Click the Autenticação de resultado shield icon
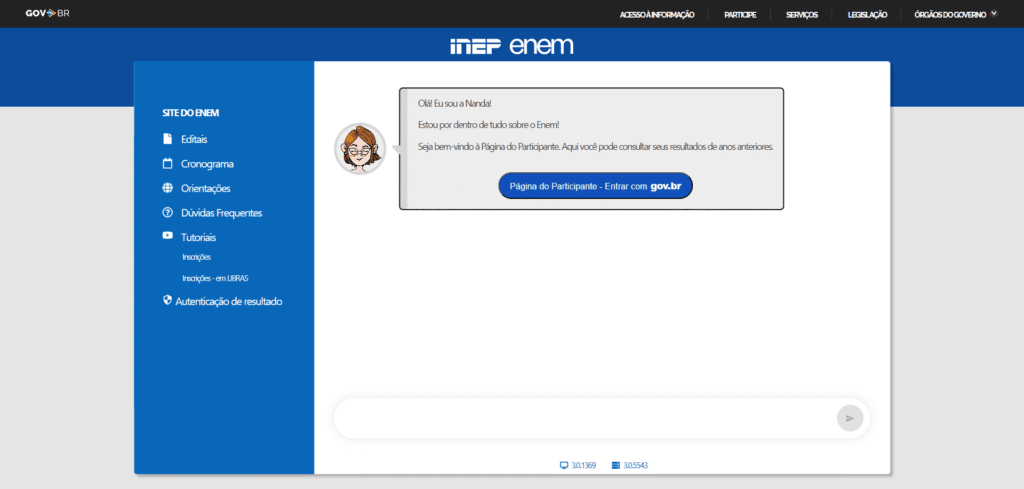This screenshot has width=1024, height=489. (x=167, y=300)
